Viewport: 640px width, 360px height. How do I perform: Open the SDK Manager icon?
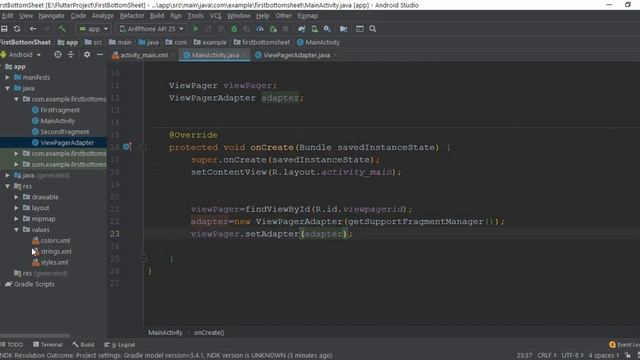(x=327, y=29)
